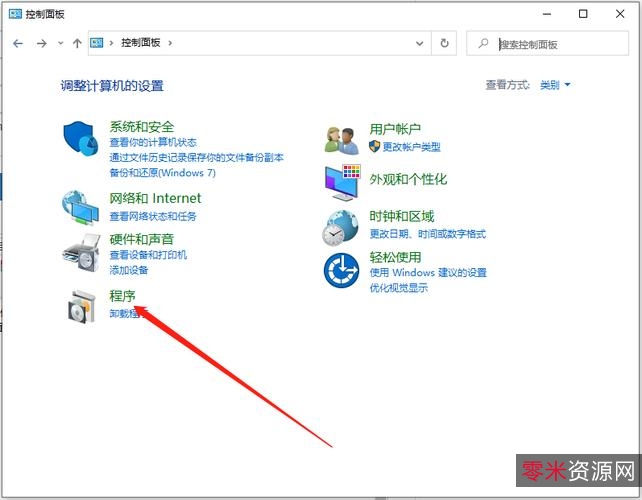Open 查看网络状态和任务 link

[x=153, y=216]
